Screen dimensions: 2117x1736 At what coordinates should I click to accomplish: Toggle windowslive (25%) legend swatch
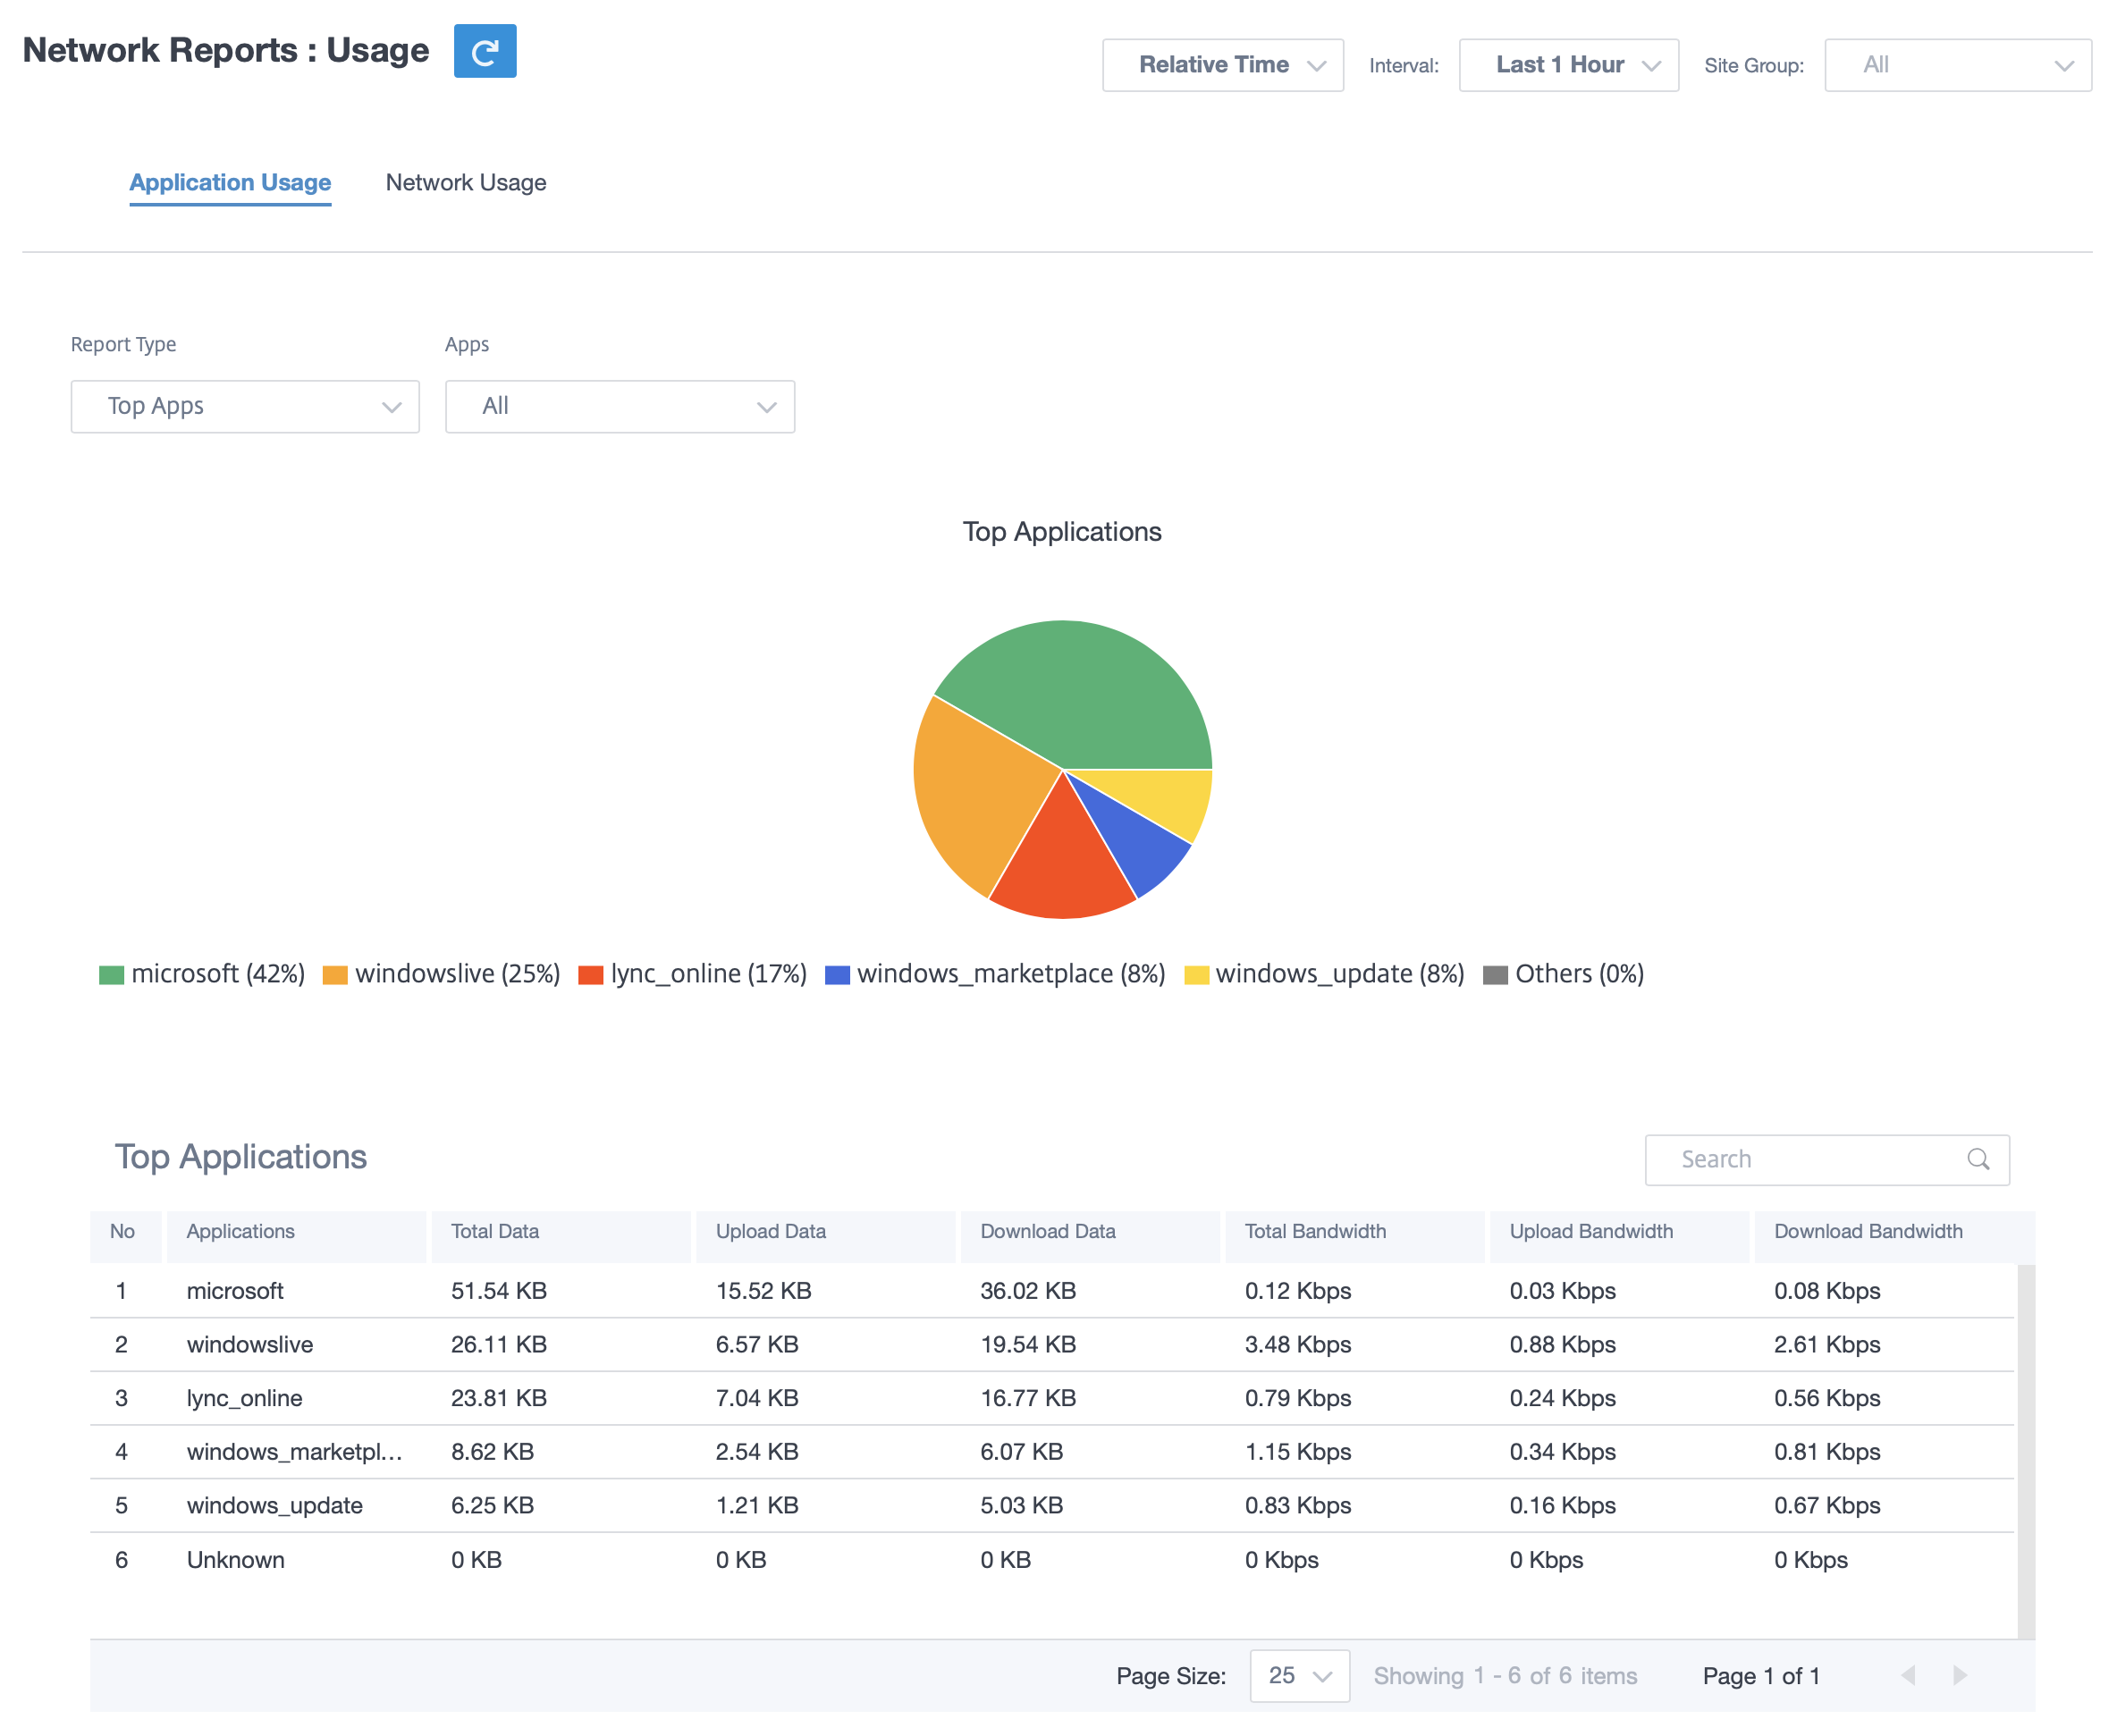[335, 975]
